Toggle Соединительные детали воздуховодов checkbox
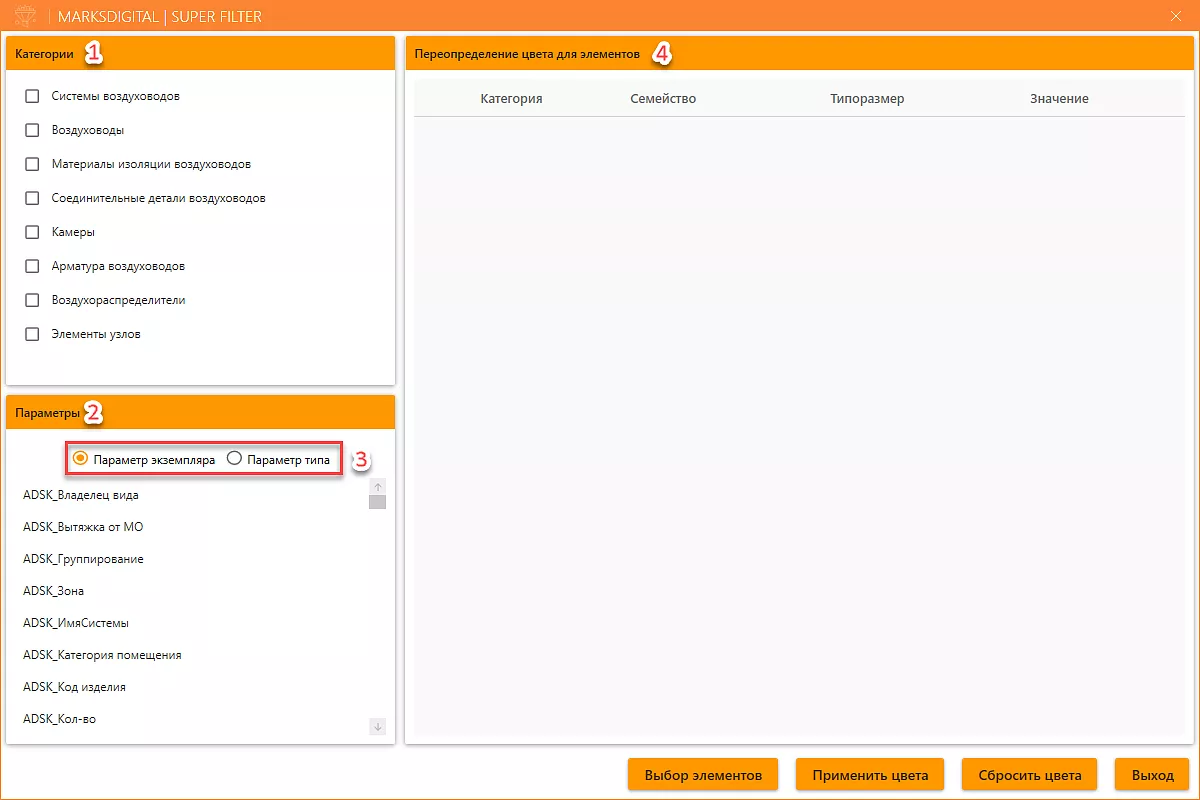The height and width of the screenshot is (800, 1200). pos(32,198)
